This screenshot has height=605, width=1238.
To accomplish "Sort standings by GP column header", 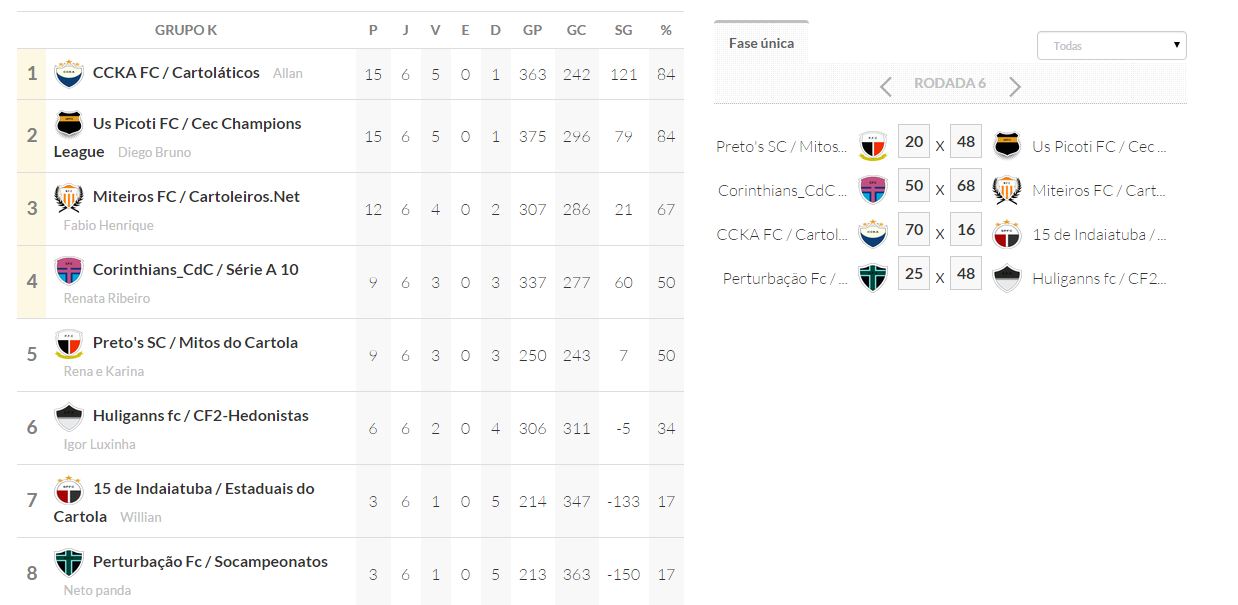I will click(x=532, y=30).
